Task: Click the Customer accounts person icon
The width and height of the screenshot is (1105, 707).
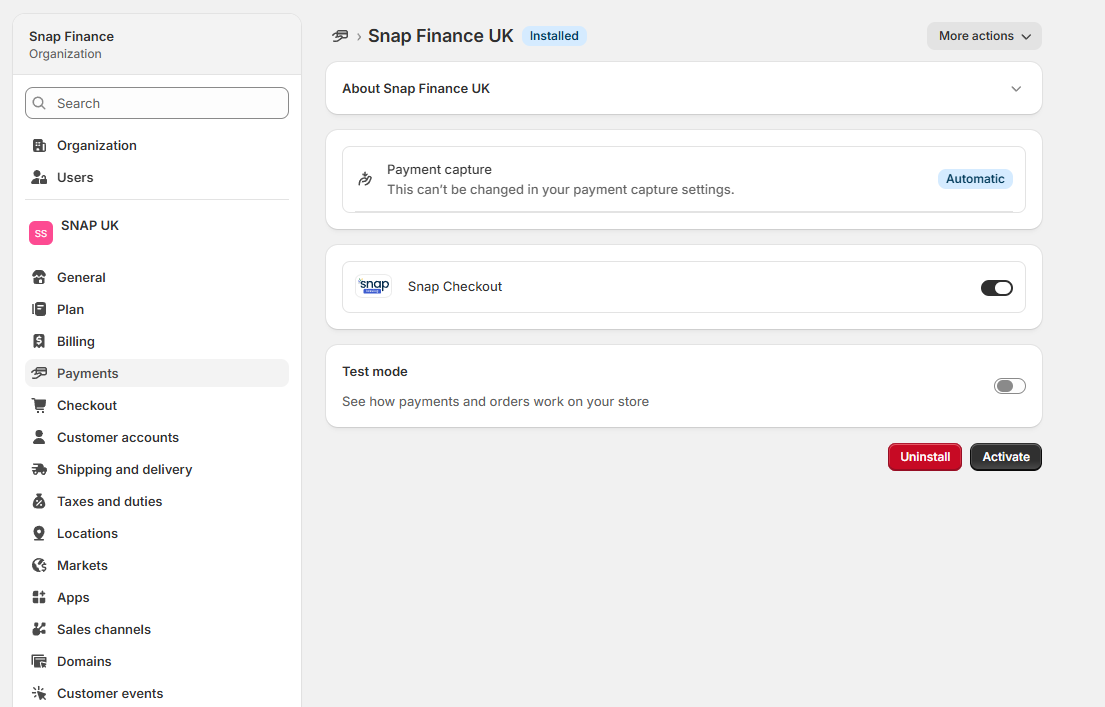Action: [x=39, y=437]
